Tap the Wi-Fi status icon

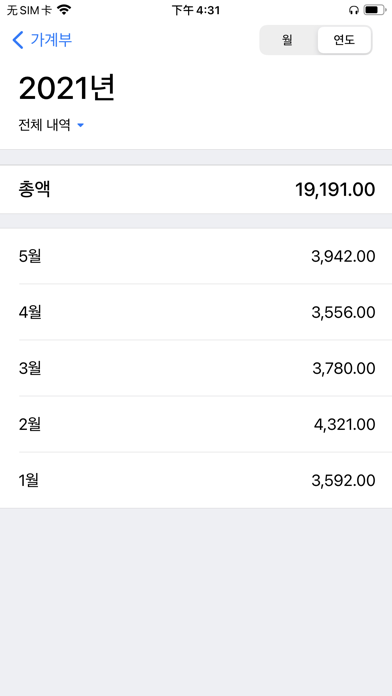click(x=64, y=10)
